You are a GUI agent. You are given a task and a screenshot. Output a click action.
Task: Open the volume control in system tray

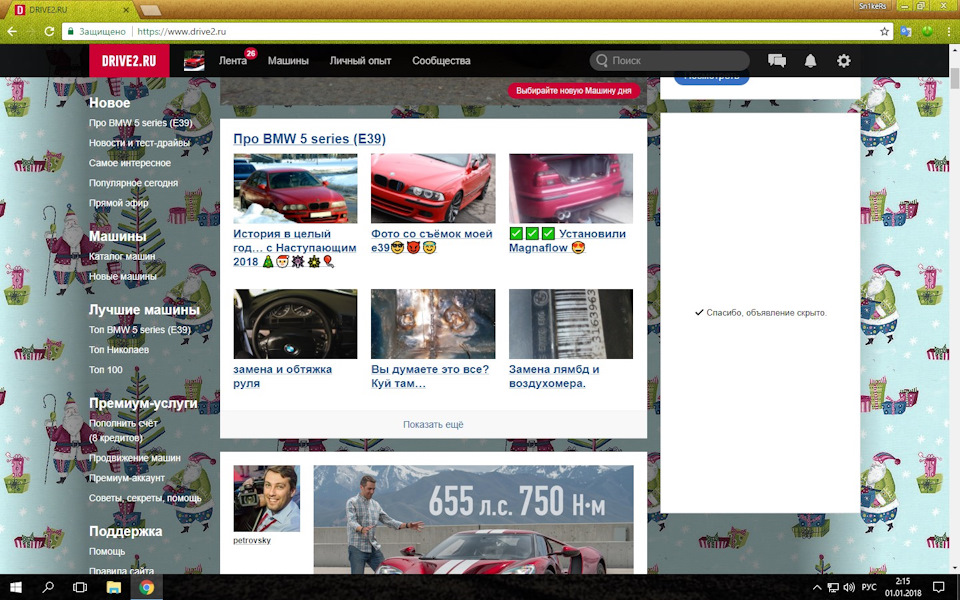(x=849, y=588)
